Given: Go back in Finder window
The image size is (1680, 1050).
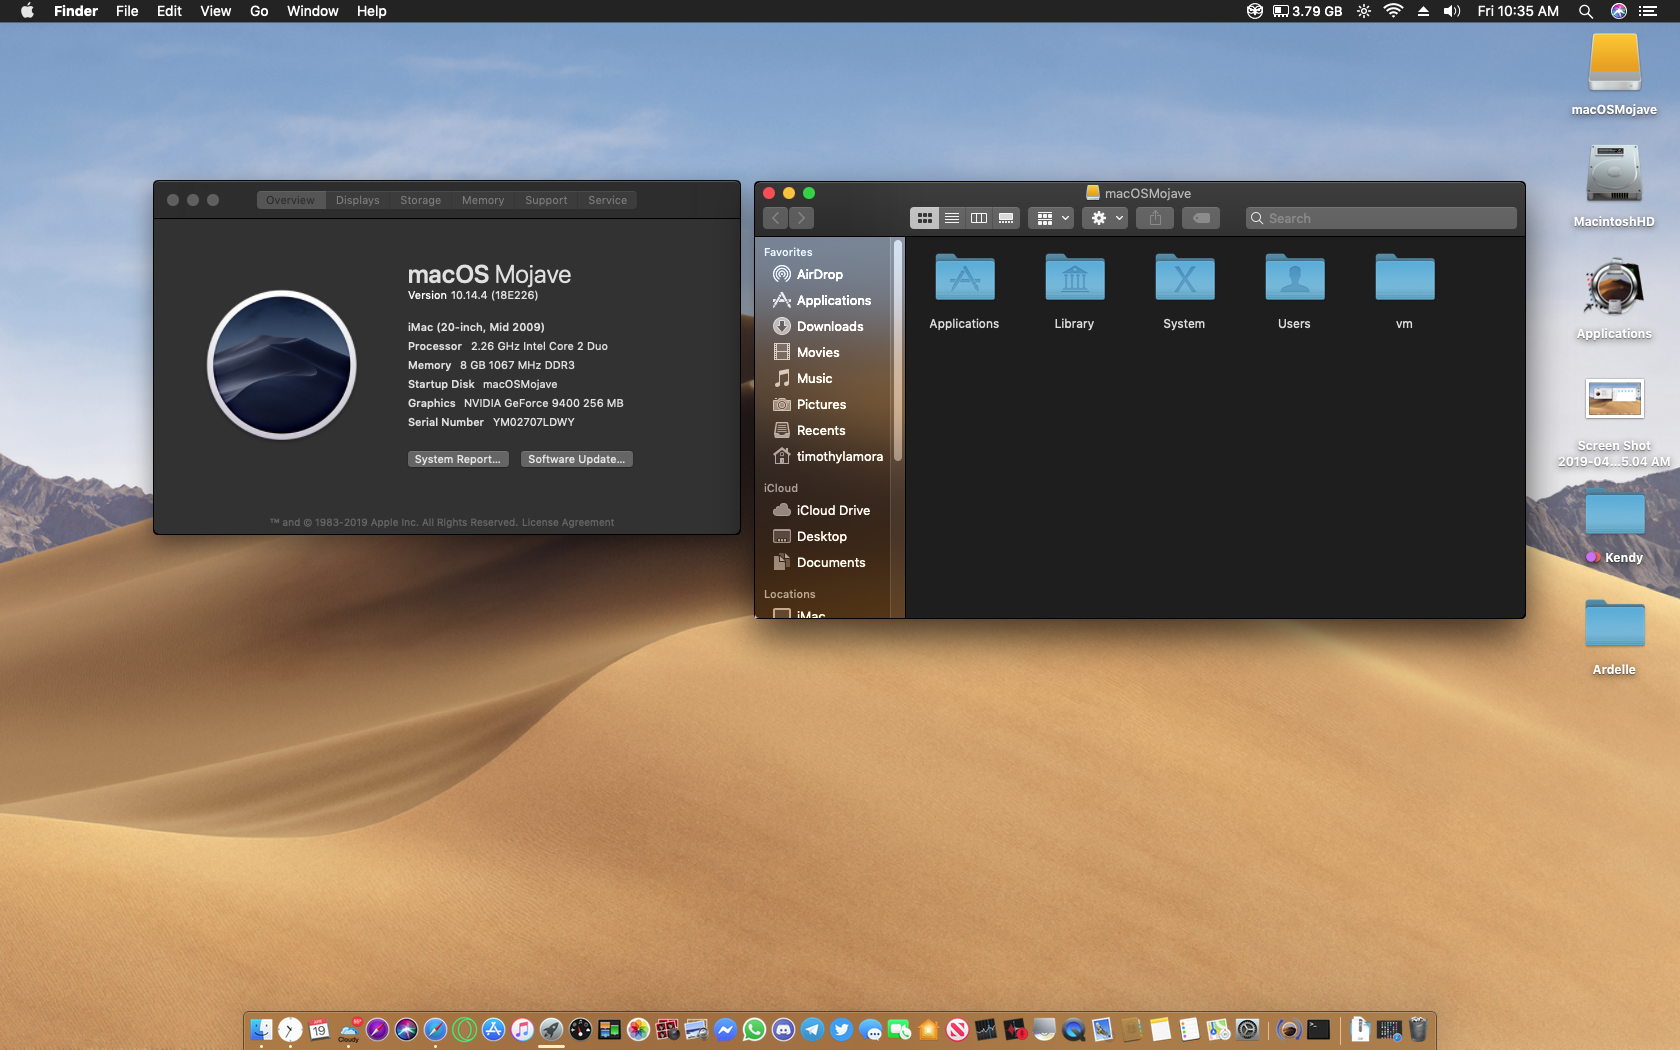Looking at the screenshot, I should pos(776,218).
